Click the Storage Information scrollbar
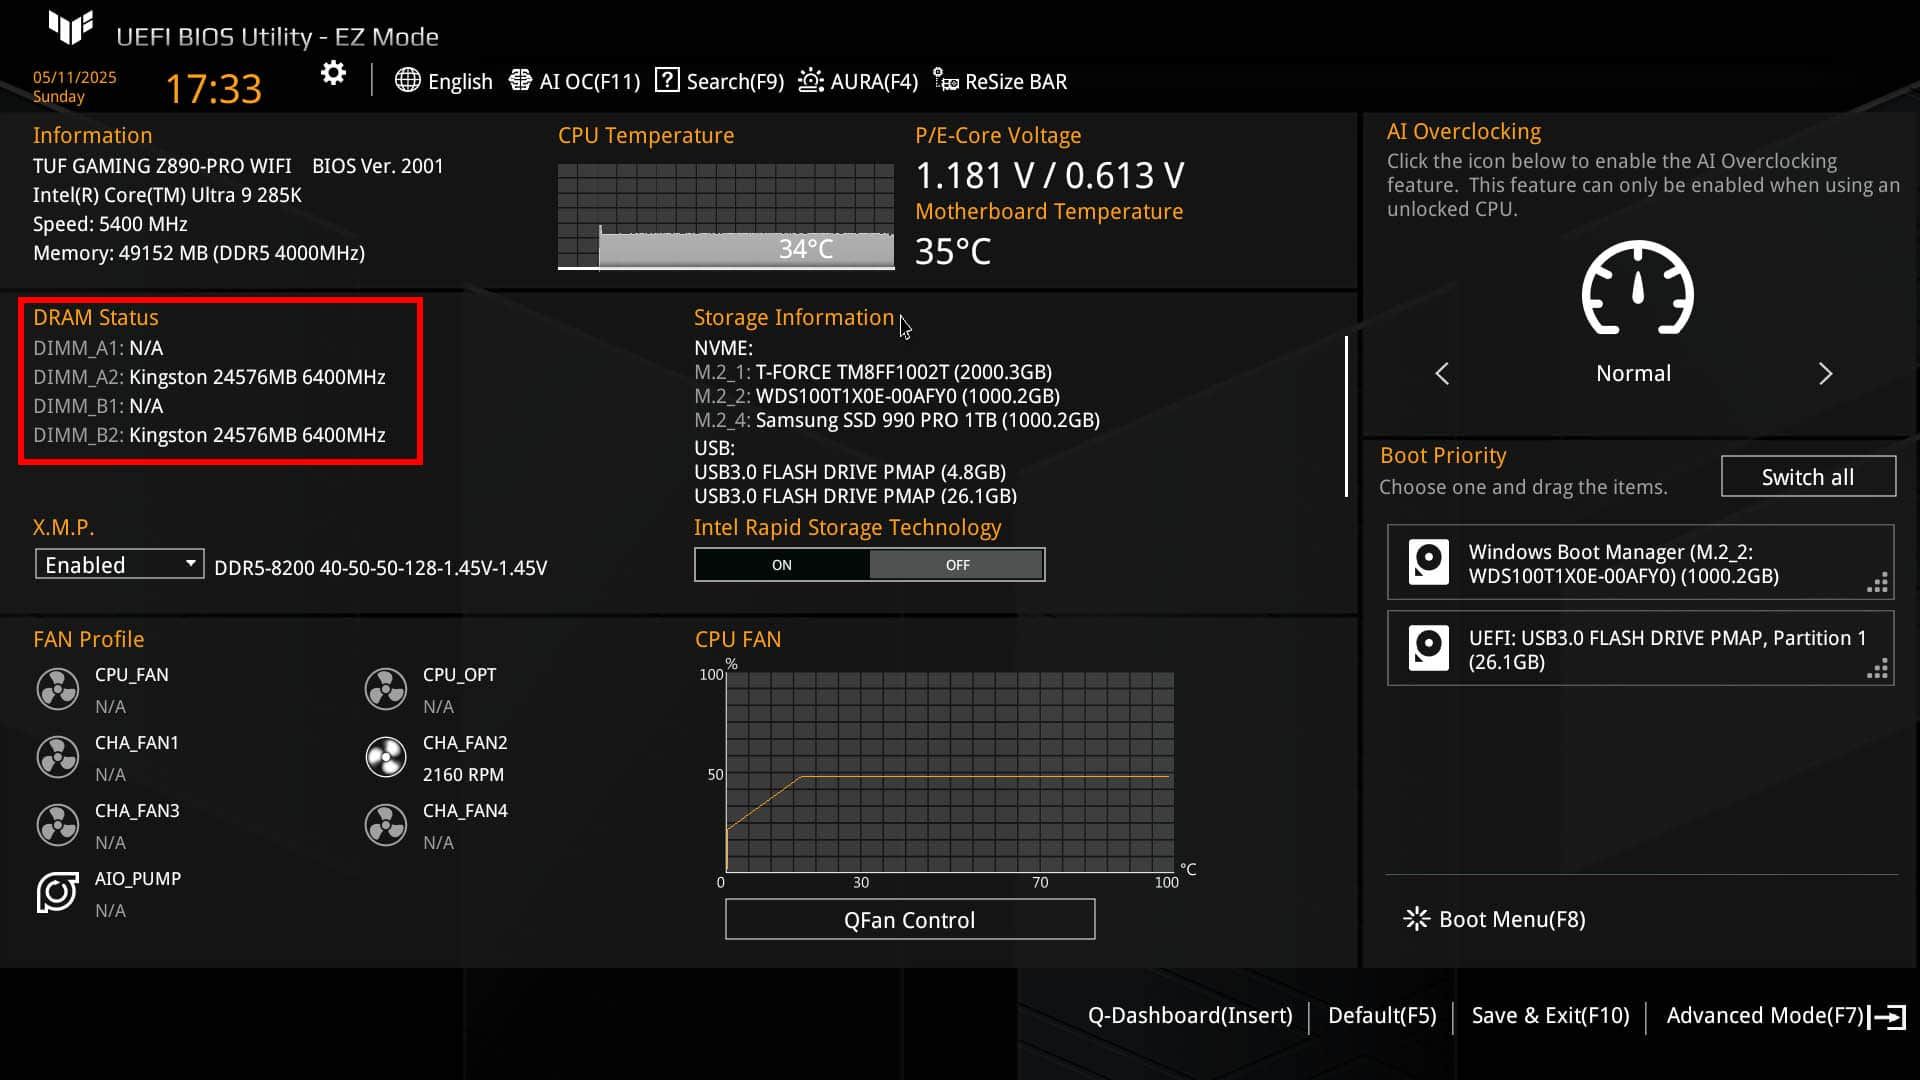The height and width of the screenshot is (1080, 1920). point(1347,416)
